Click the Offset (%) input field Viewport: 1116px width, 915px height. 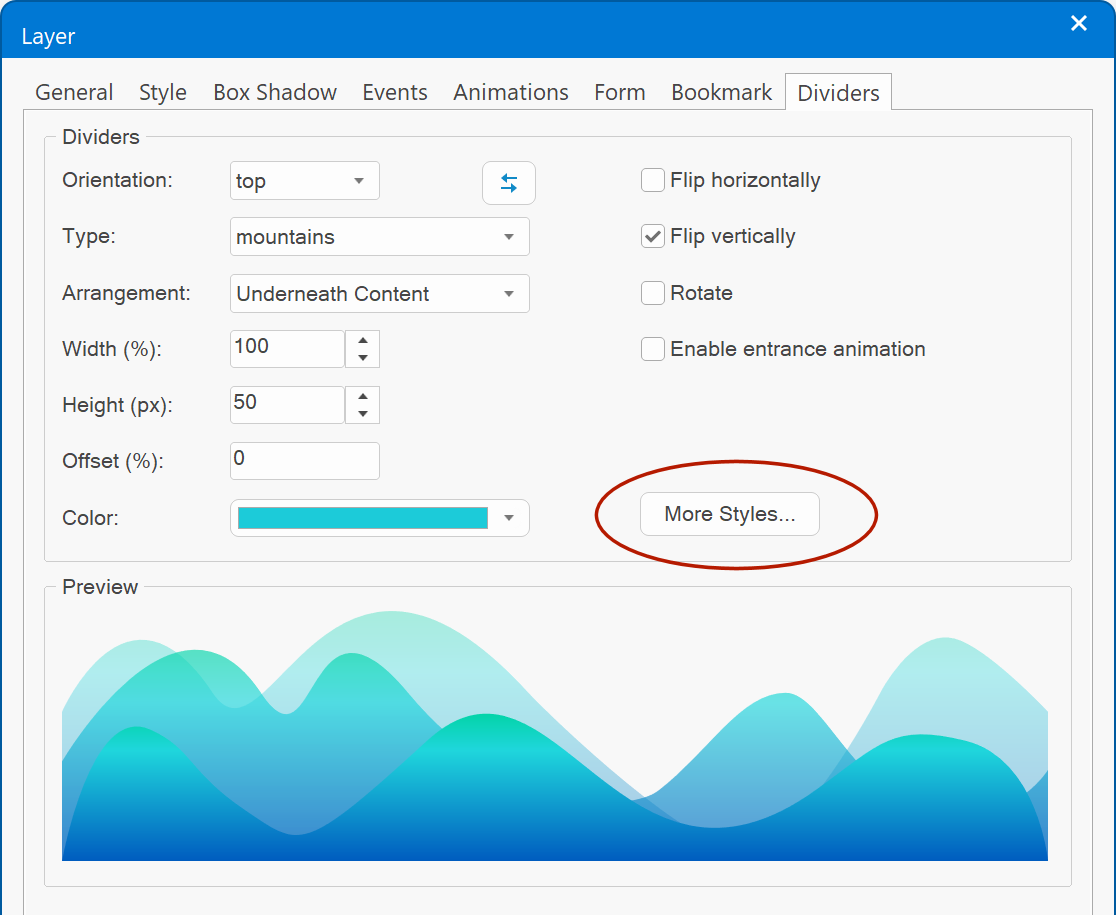(x=304, y=460)
